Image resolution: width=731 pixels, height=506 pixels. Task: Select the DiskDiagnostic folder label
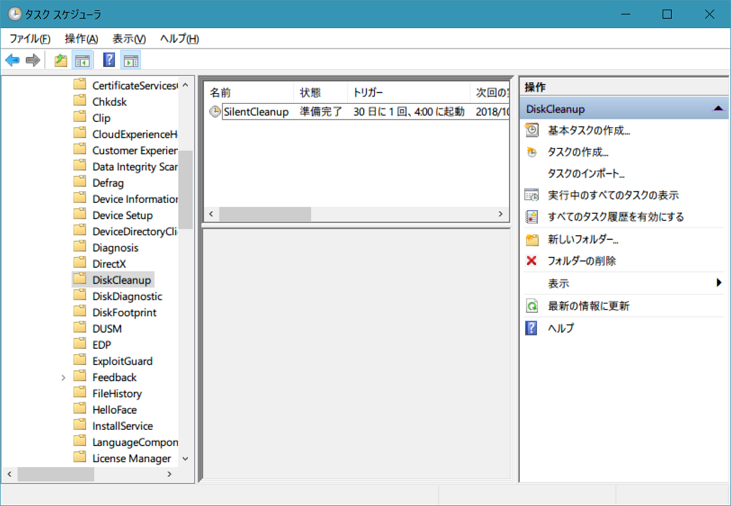pyautogui.click(x=127, y=296)
